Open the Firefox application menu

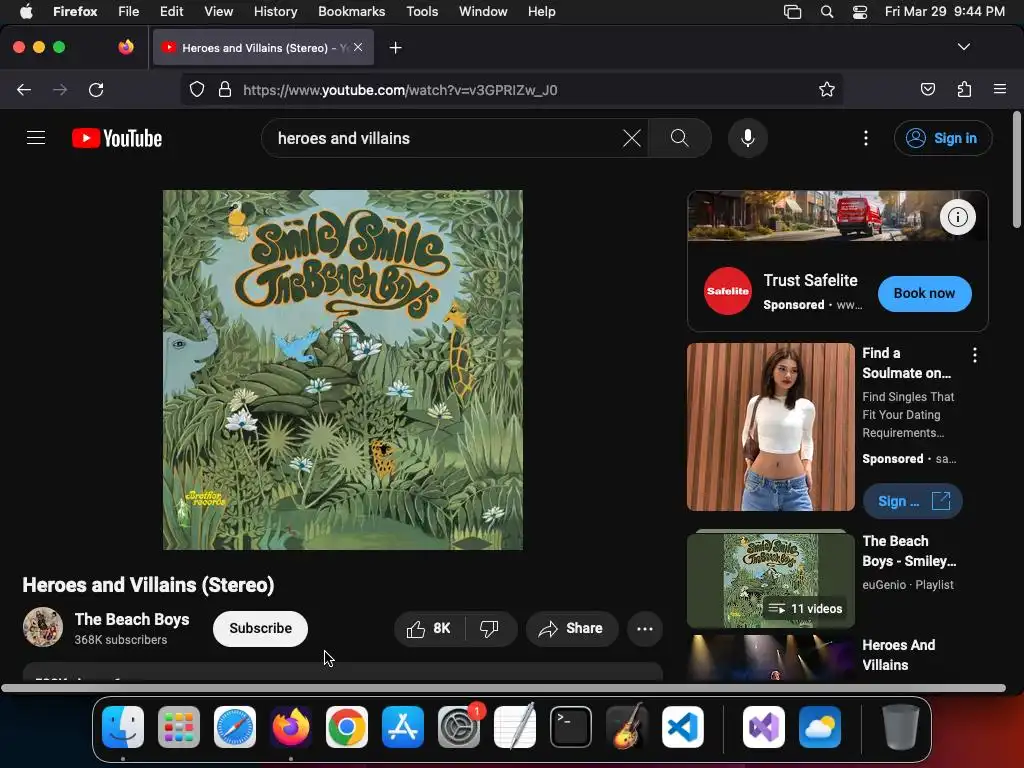coord(1000,89)
